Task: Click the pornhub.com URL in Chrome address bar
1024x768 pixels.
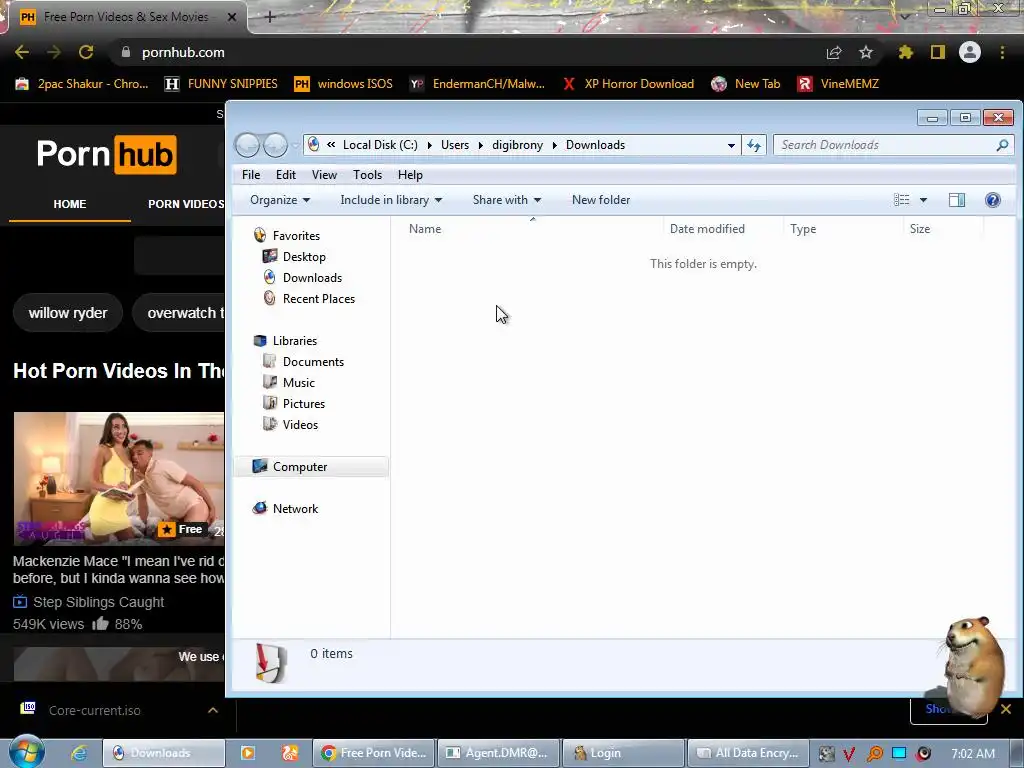Action: (x=183, y=52)
